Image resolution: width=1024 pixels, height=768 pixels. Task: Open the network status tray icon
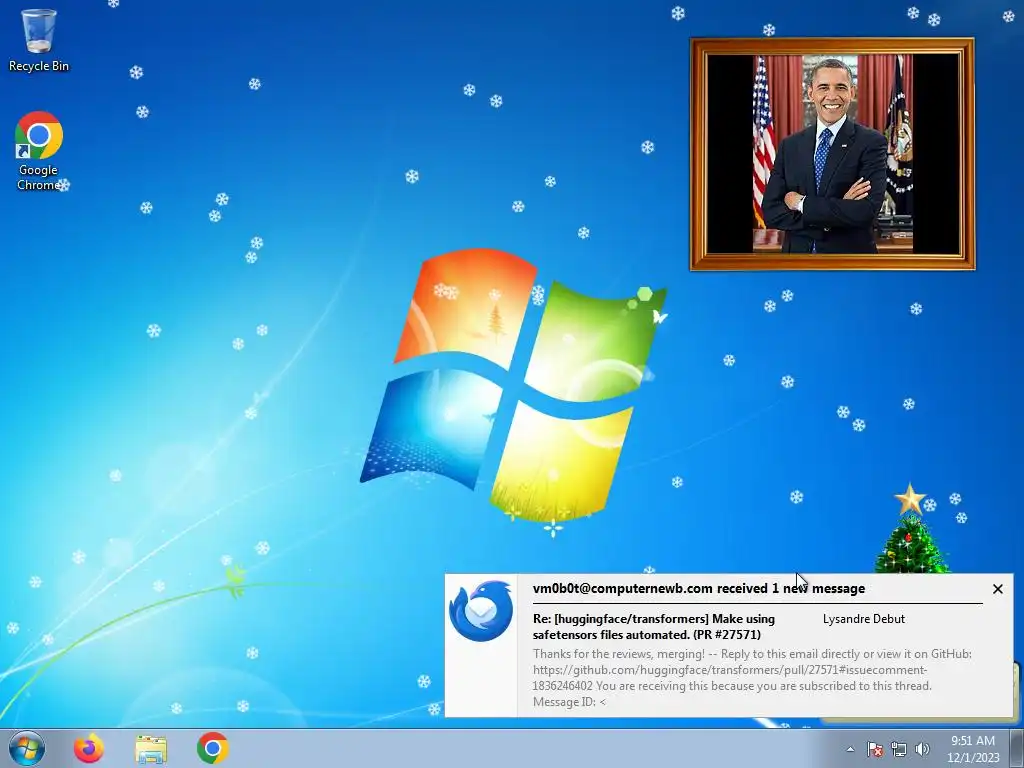pyautogui.click(x=899, y=749)
